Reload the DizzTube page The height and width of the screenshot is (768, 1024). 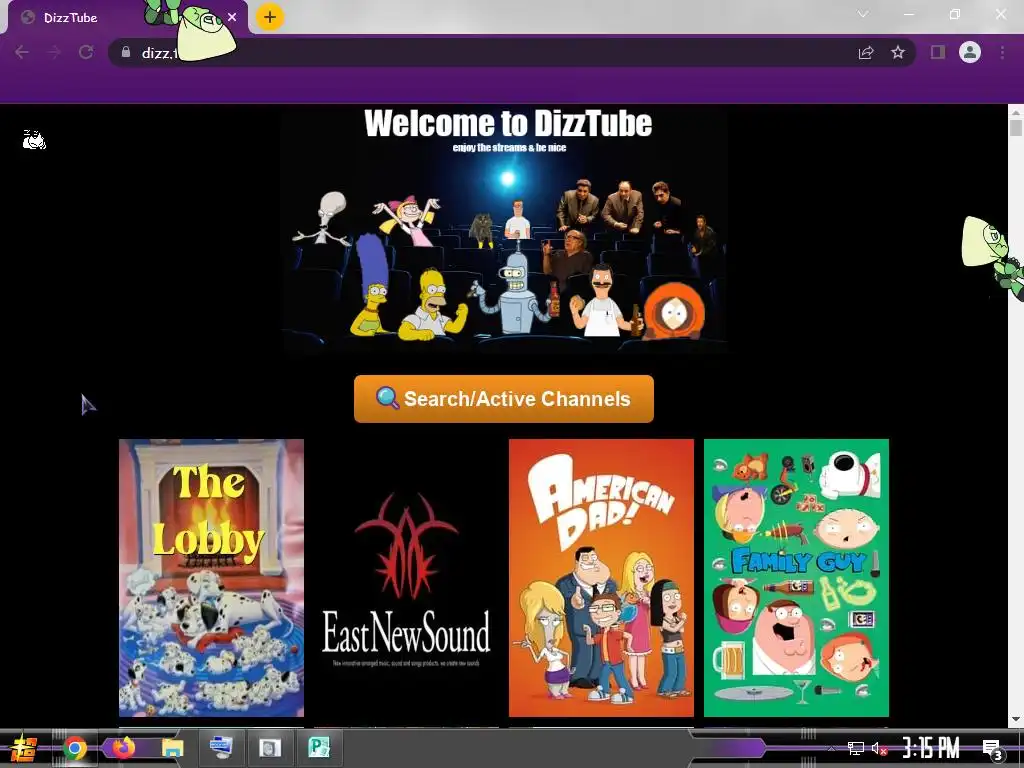click(x=86, y=52)
